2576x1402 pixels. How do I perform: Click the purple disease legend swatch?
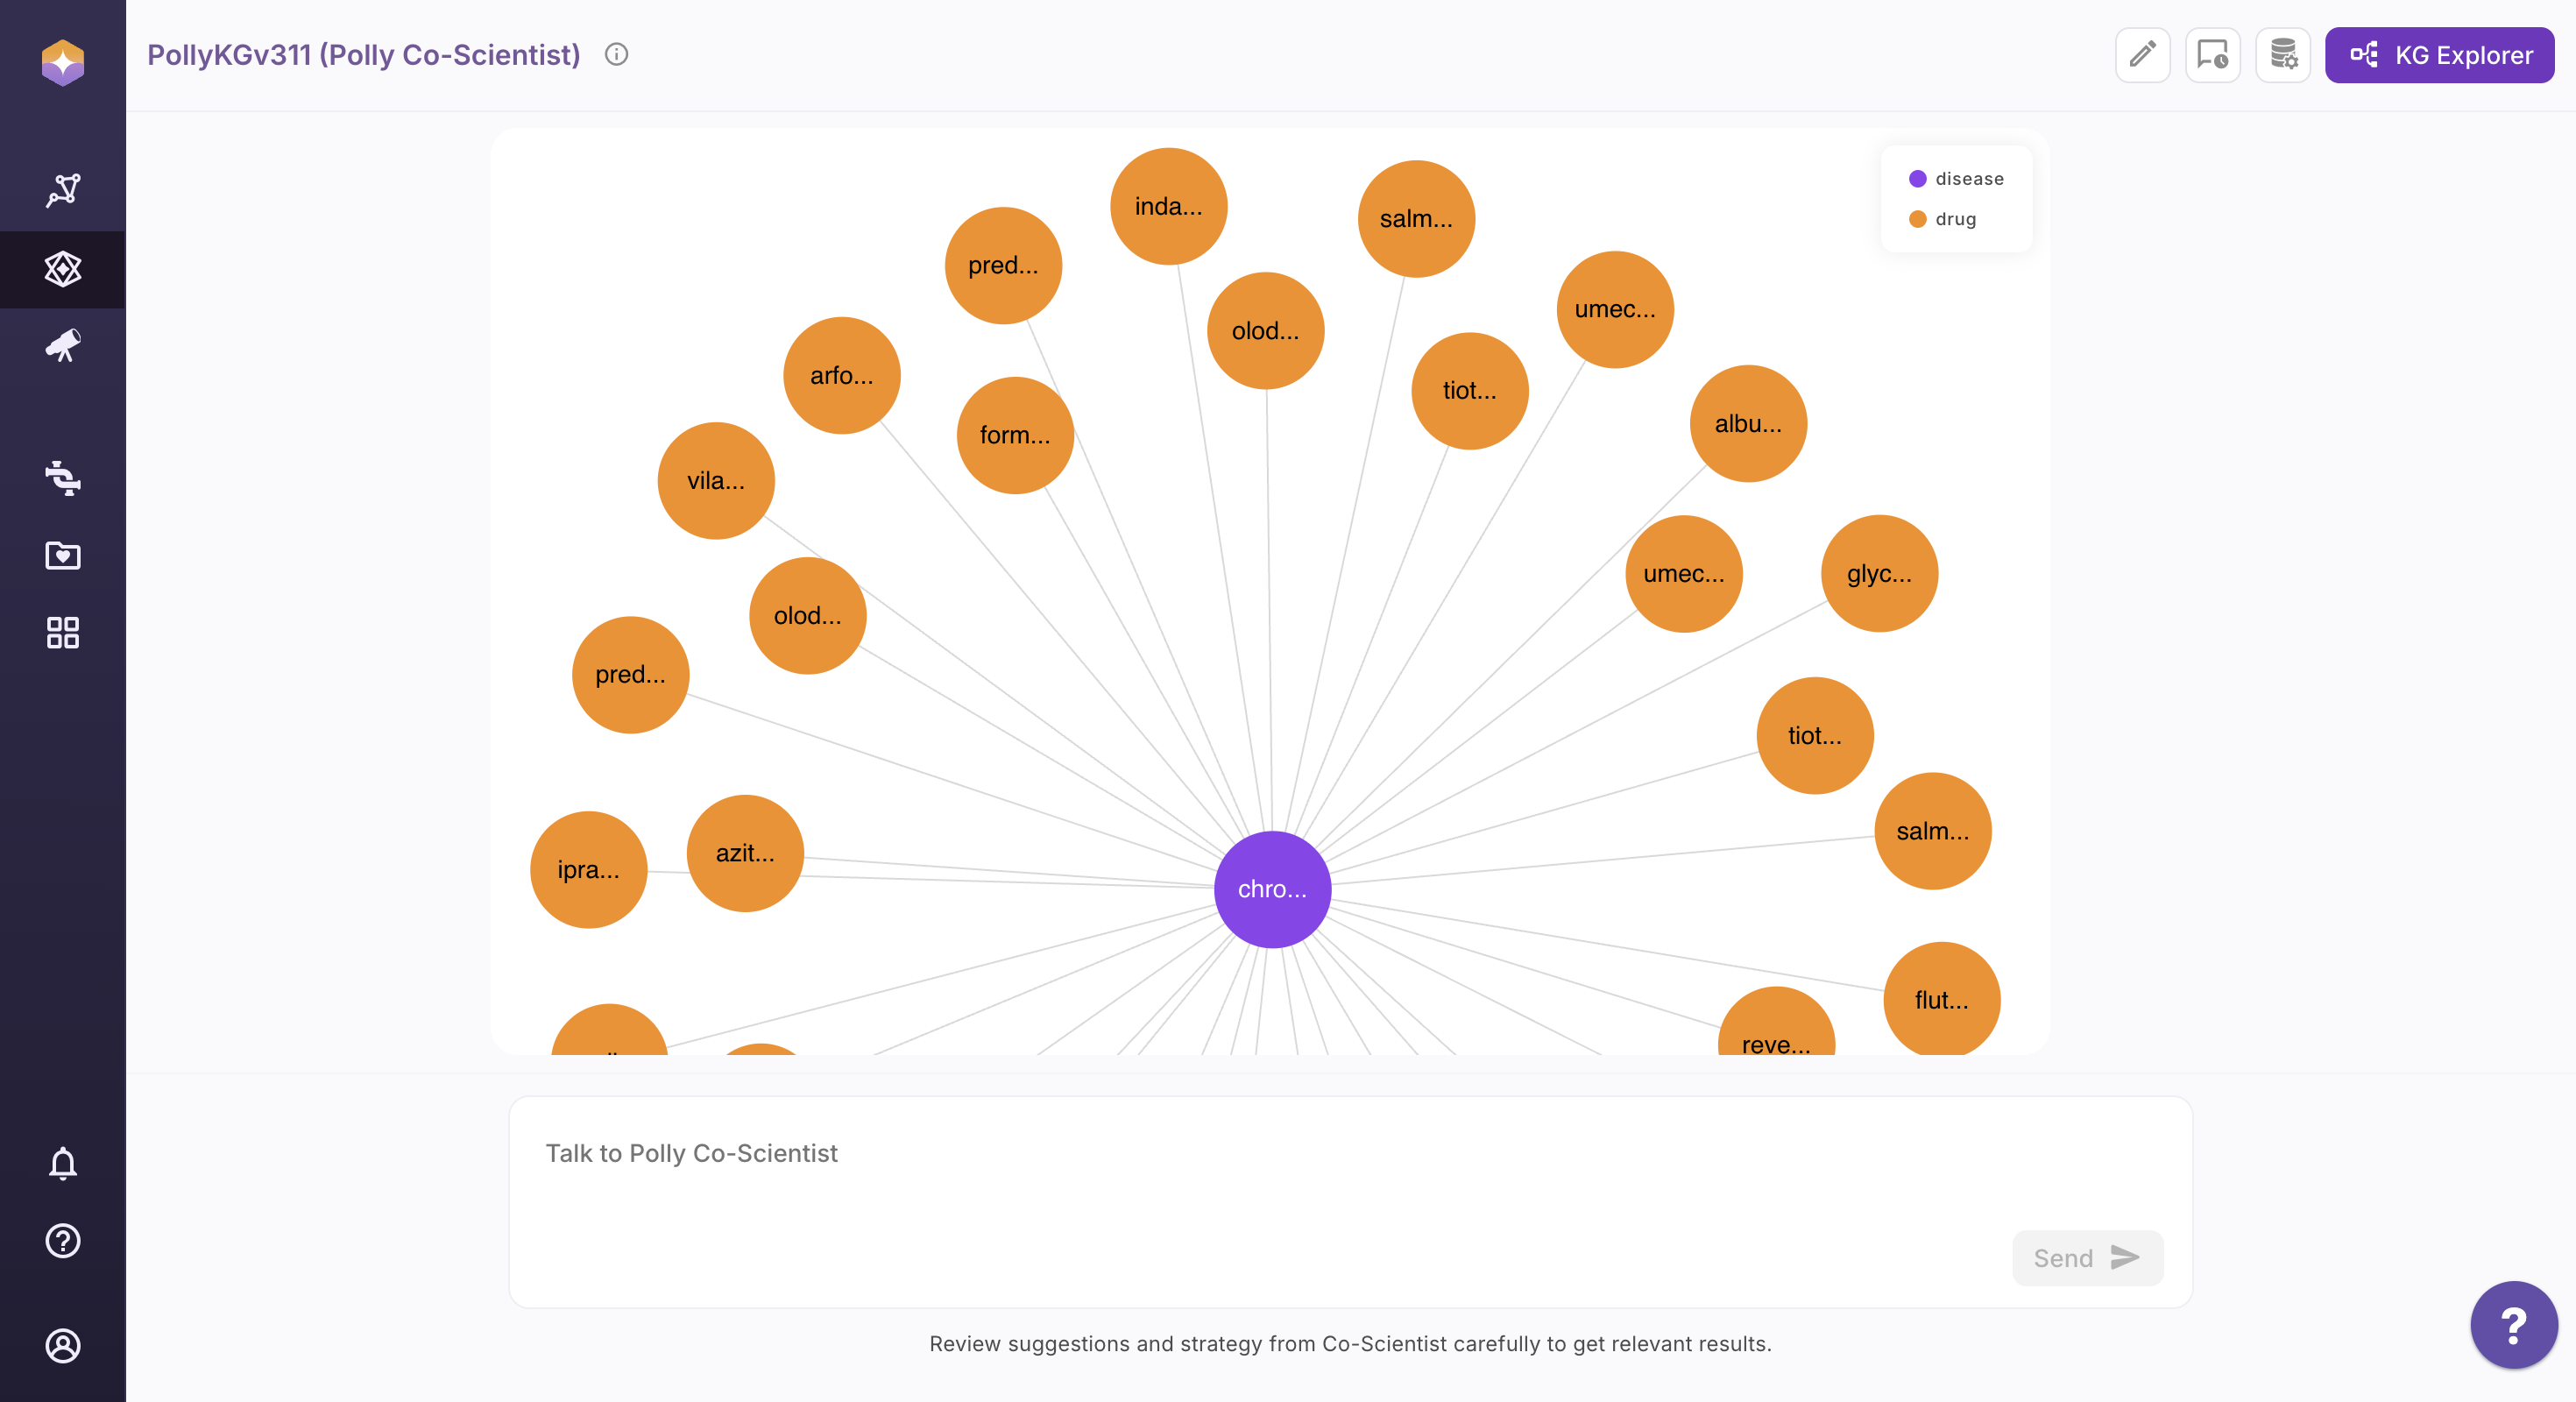pos(1917,179)
